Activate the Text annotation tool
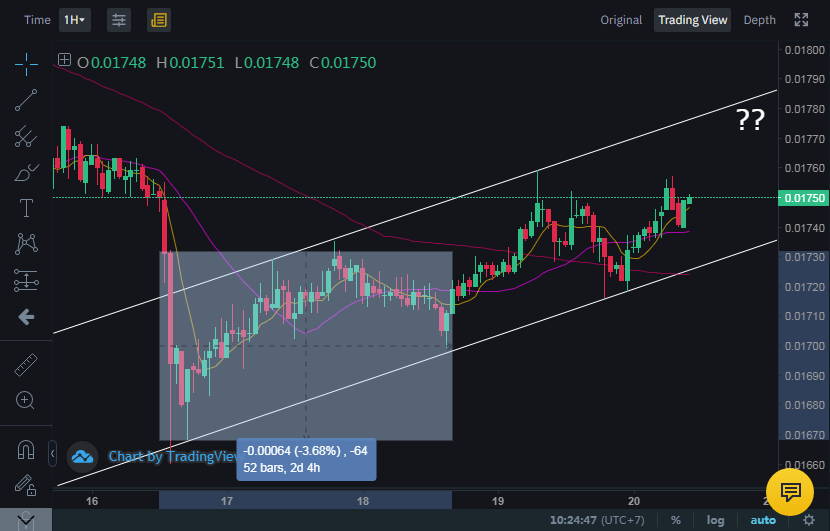Viewport: 830px width, 531px height. coord(26,208)
